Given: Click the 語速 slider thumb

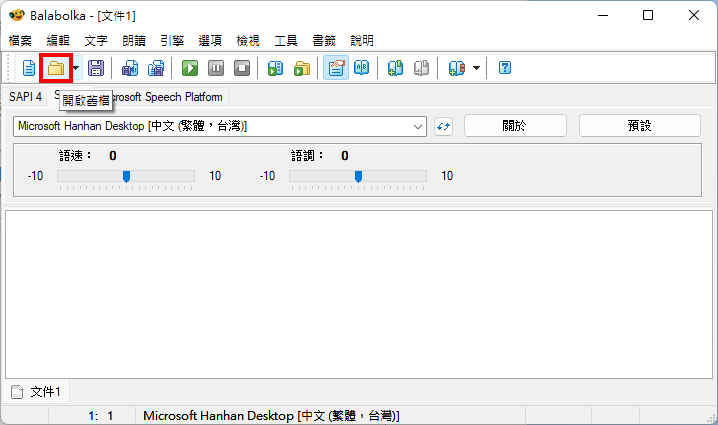Looking at the screenshot, I should click(x=126, y=176).
